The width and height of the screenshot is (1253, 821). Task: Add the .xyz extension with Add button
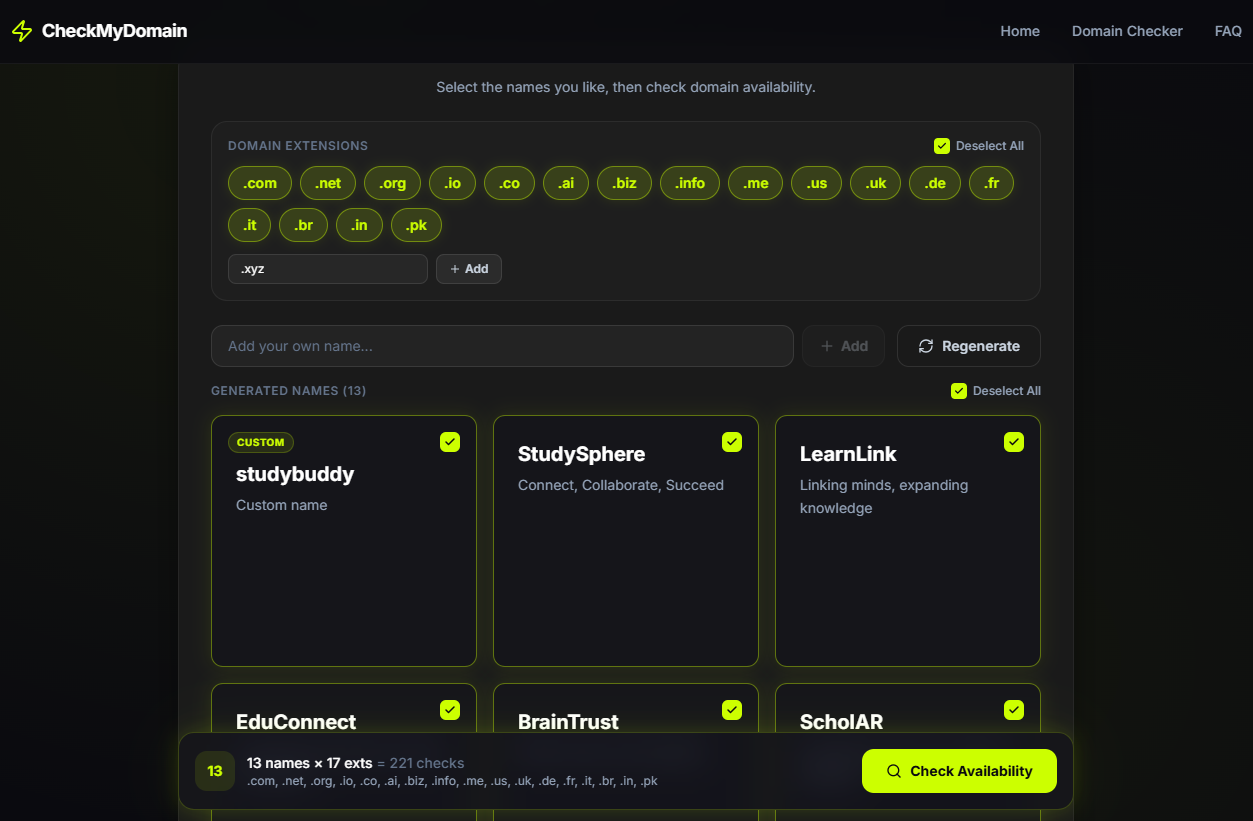(x=469, y=269)
